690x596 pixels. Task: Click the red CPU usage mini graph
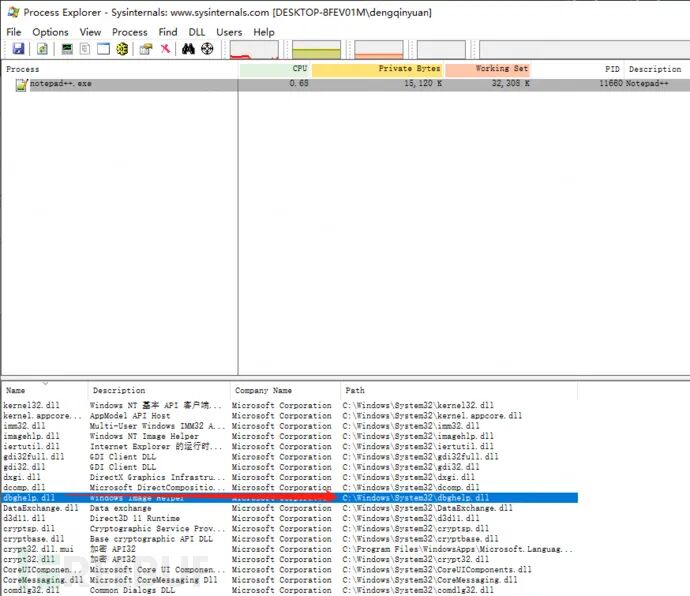click(x=254, y=50)
